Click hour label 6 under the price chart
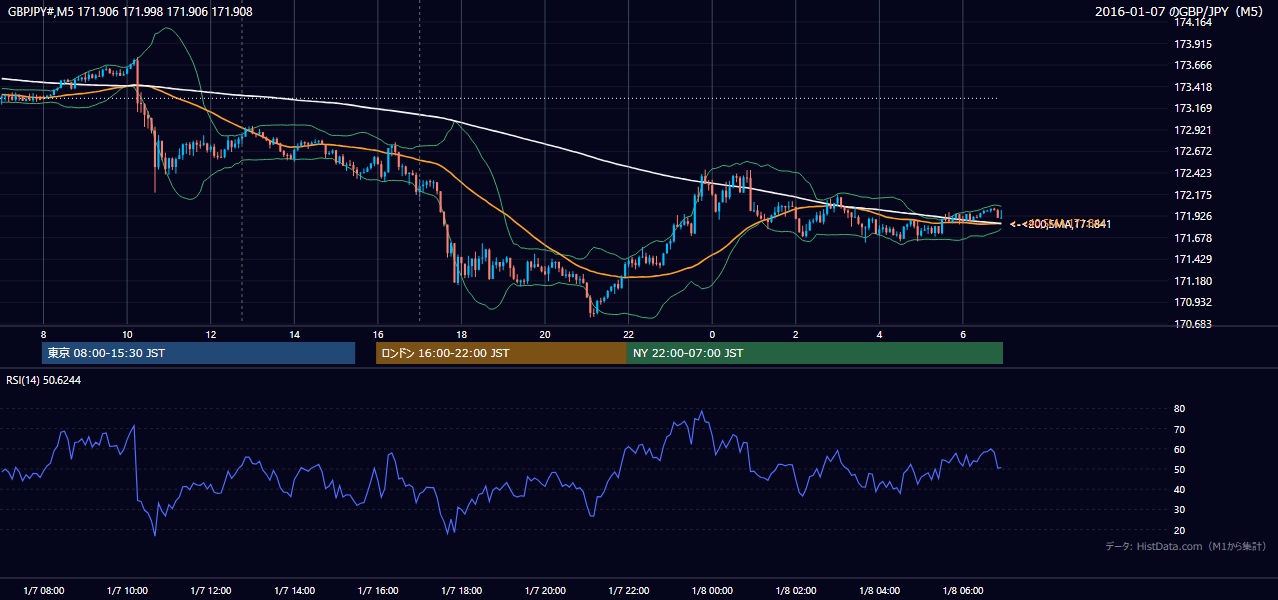 tap(963, 334)
